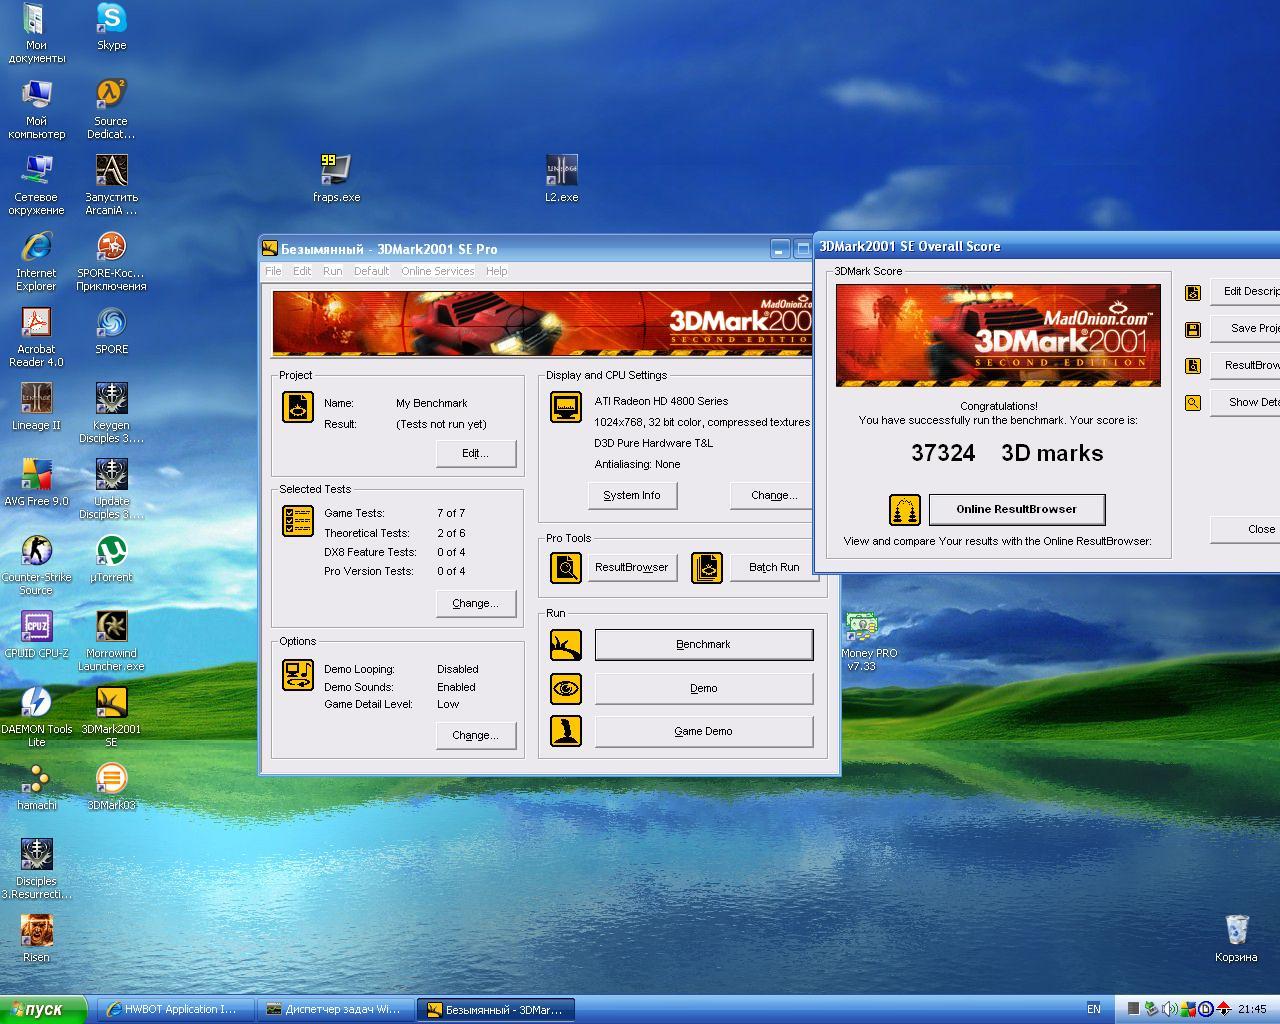This screenshot has height=1024, width=1280.
Task: Click the Online ResultBrowser button
Action: coord(1017,509)
